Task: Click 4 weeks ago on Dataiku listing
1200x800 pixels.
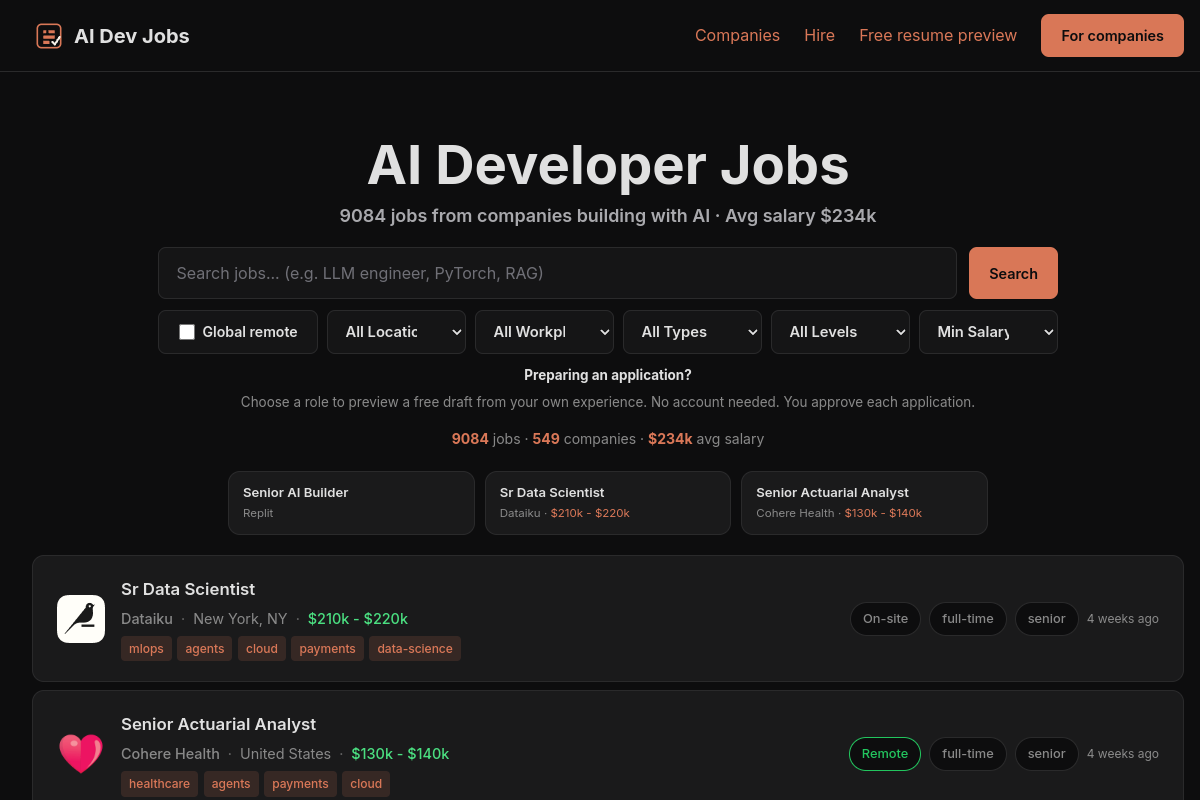Action: [x=1123, y=619]
